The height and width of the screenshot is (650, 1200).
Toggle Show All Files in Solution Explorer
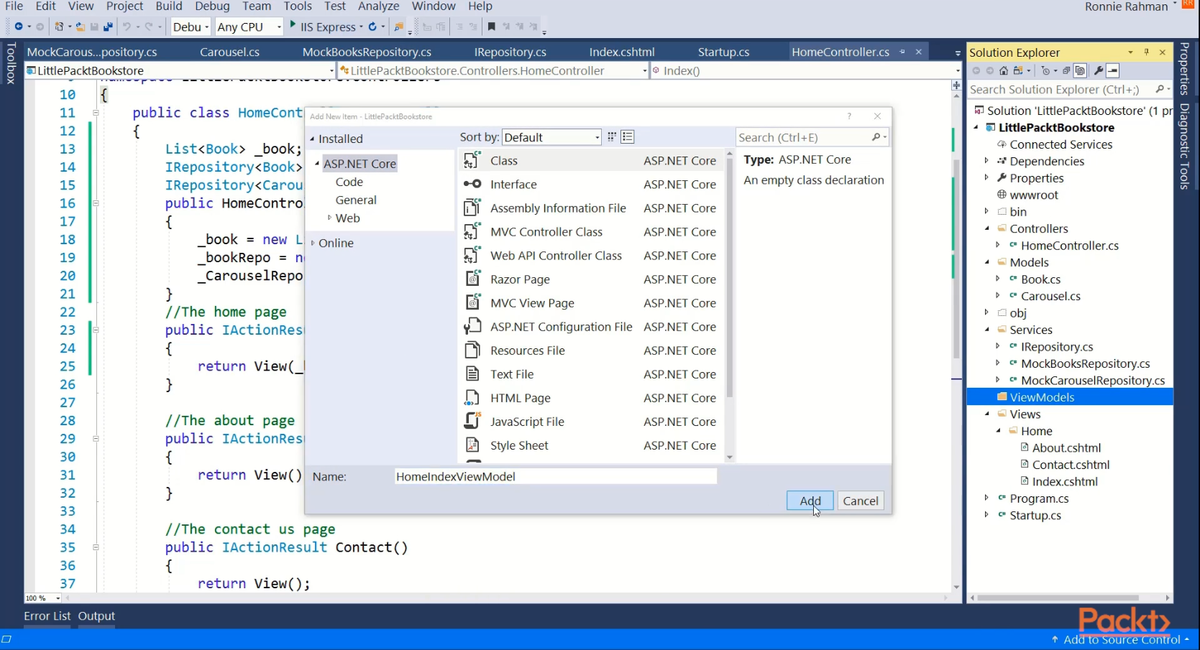pyautogui.click(x=1081, y=71)
